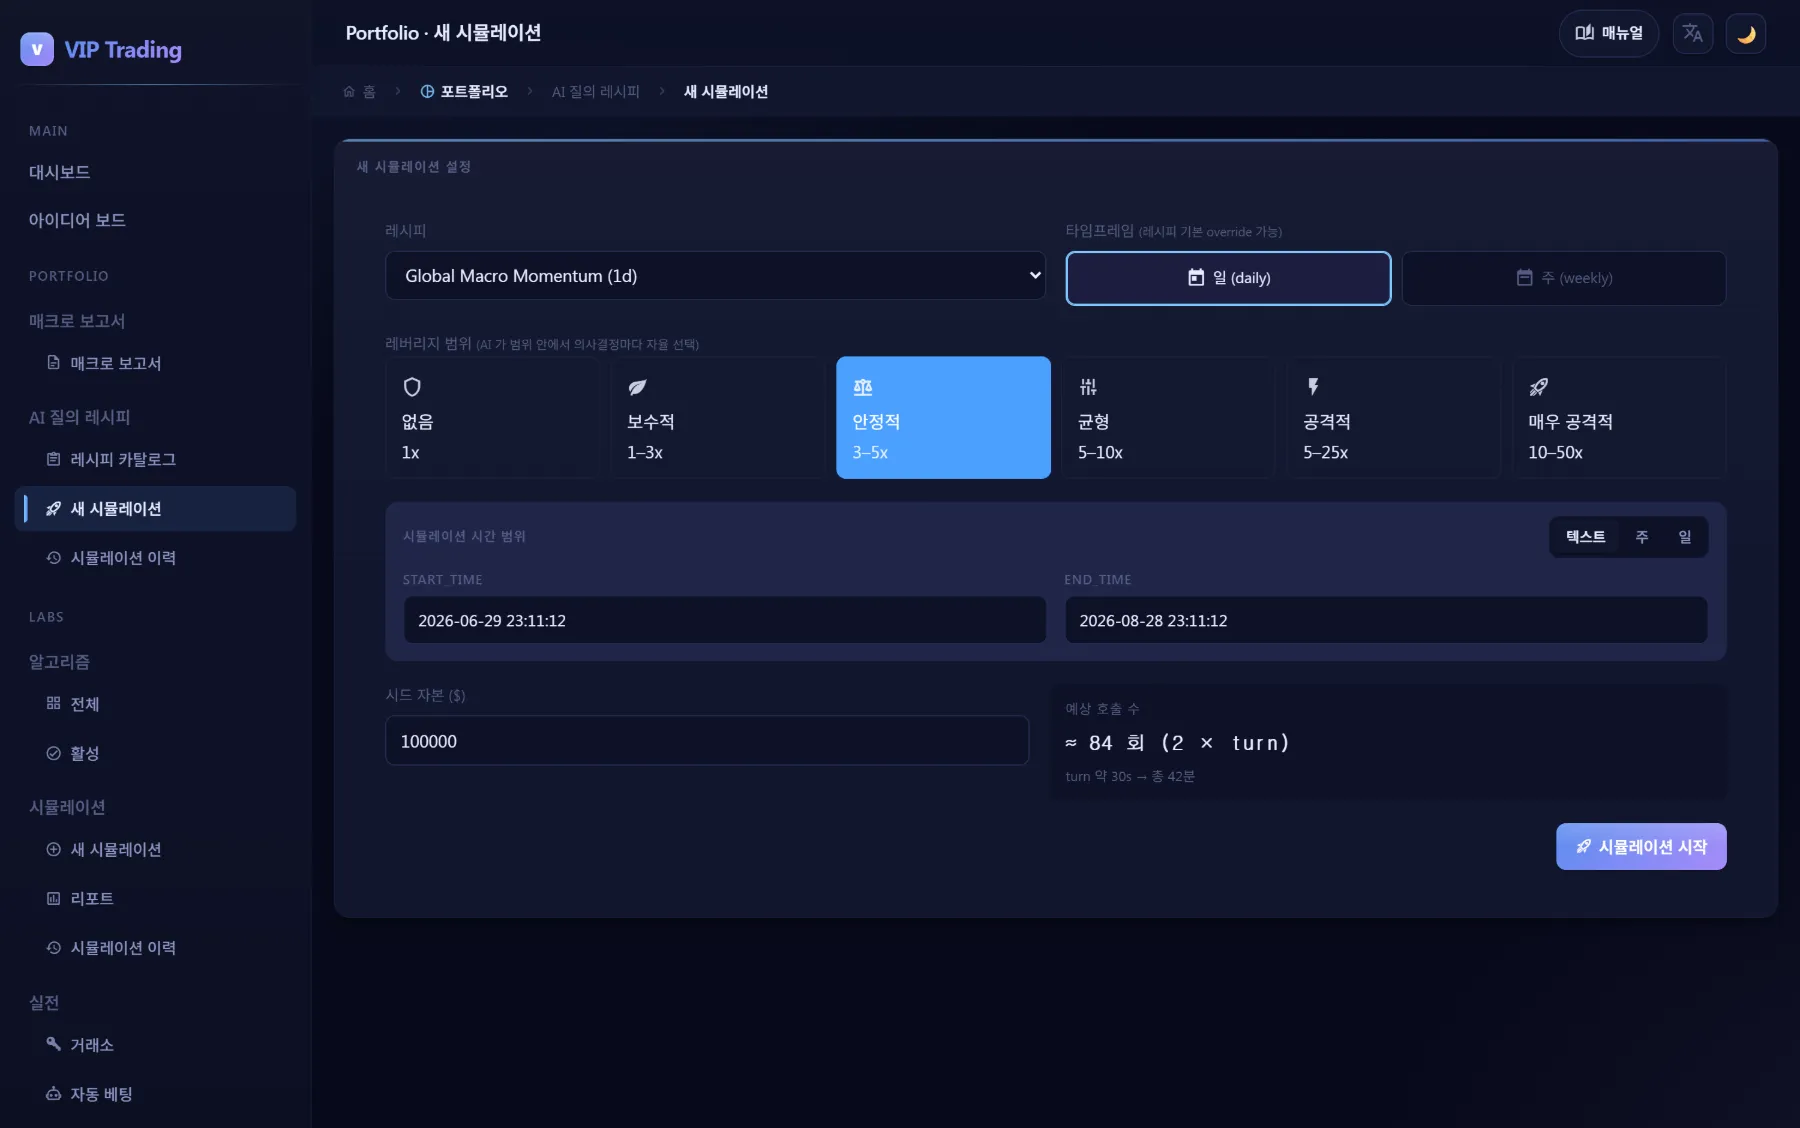Switch time range mode to 텍스트
This screenshot has width=1800, height=1128.
pyautogui.click(x=1585, y=537)
